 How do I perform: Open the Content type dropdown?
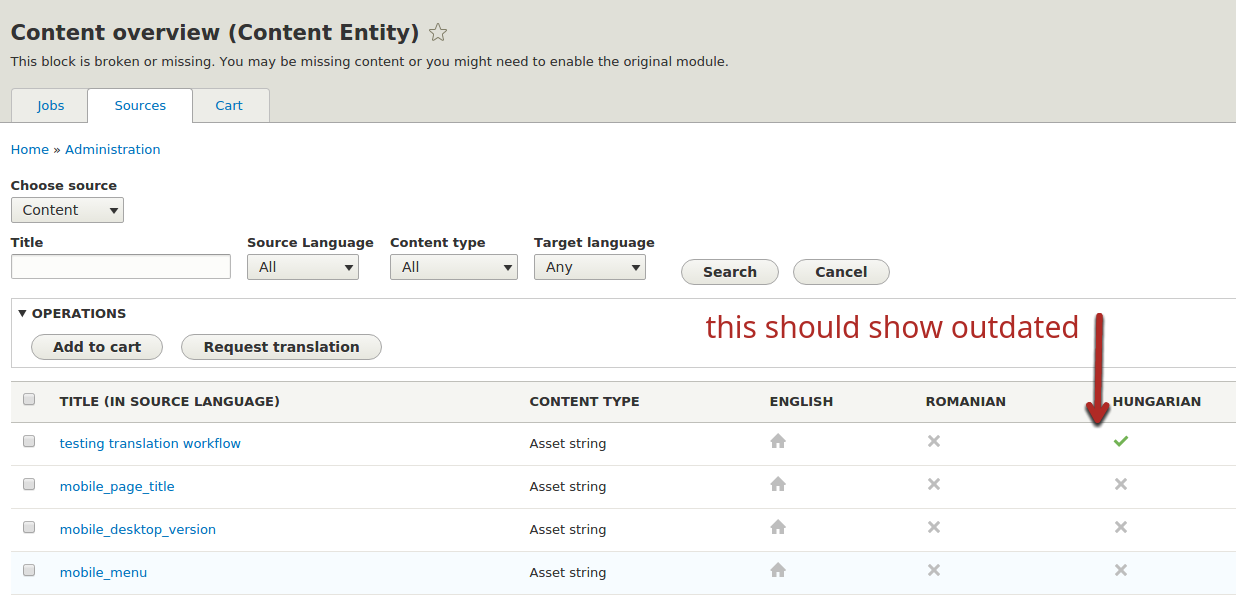click(x=453, y=267)
